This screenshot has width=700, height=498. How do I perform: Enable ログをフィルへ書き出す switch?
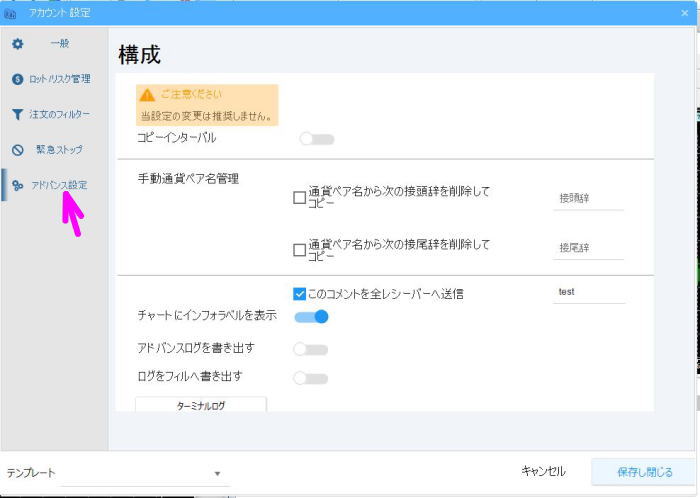[311, 378]
